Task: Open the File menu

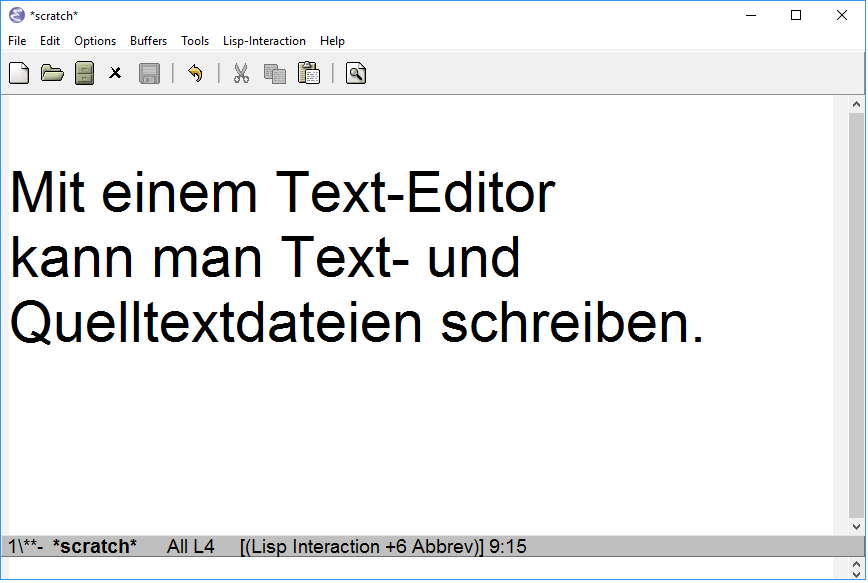Action: point(17,41)
